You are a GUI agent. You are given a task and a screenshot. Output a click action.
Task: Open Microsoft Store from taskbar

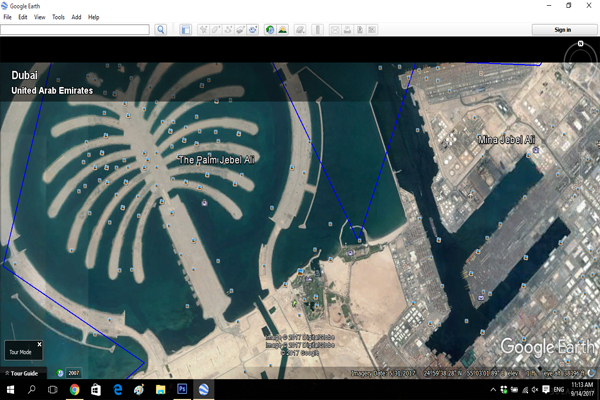pos(96,390)
